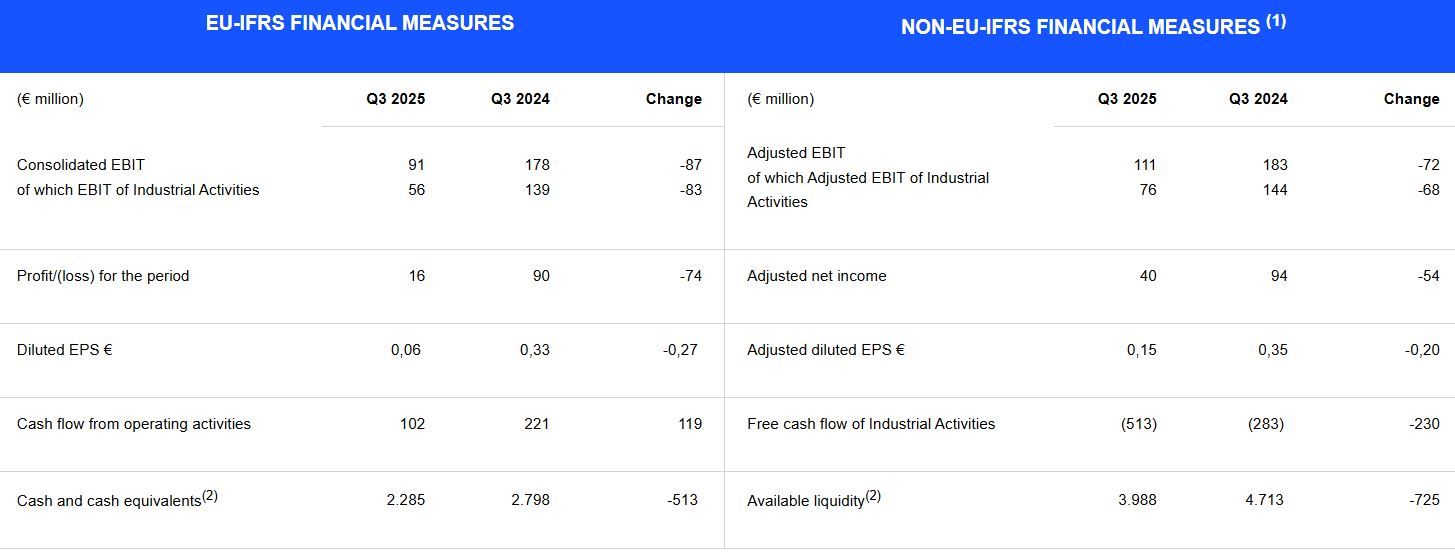Click the Diluted EPS € value 0,06
The width and height of the screenshot is (1455, 558).
(x=406, y=350)
